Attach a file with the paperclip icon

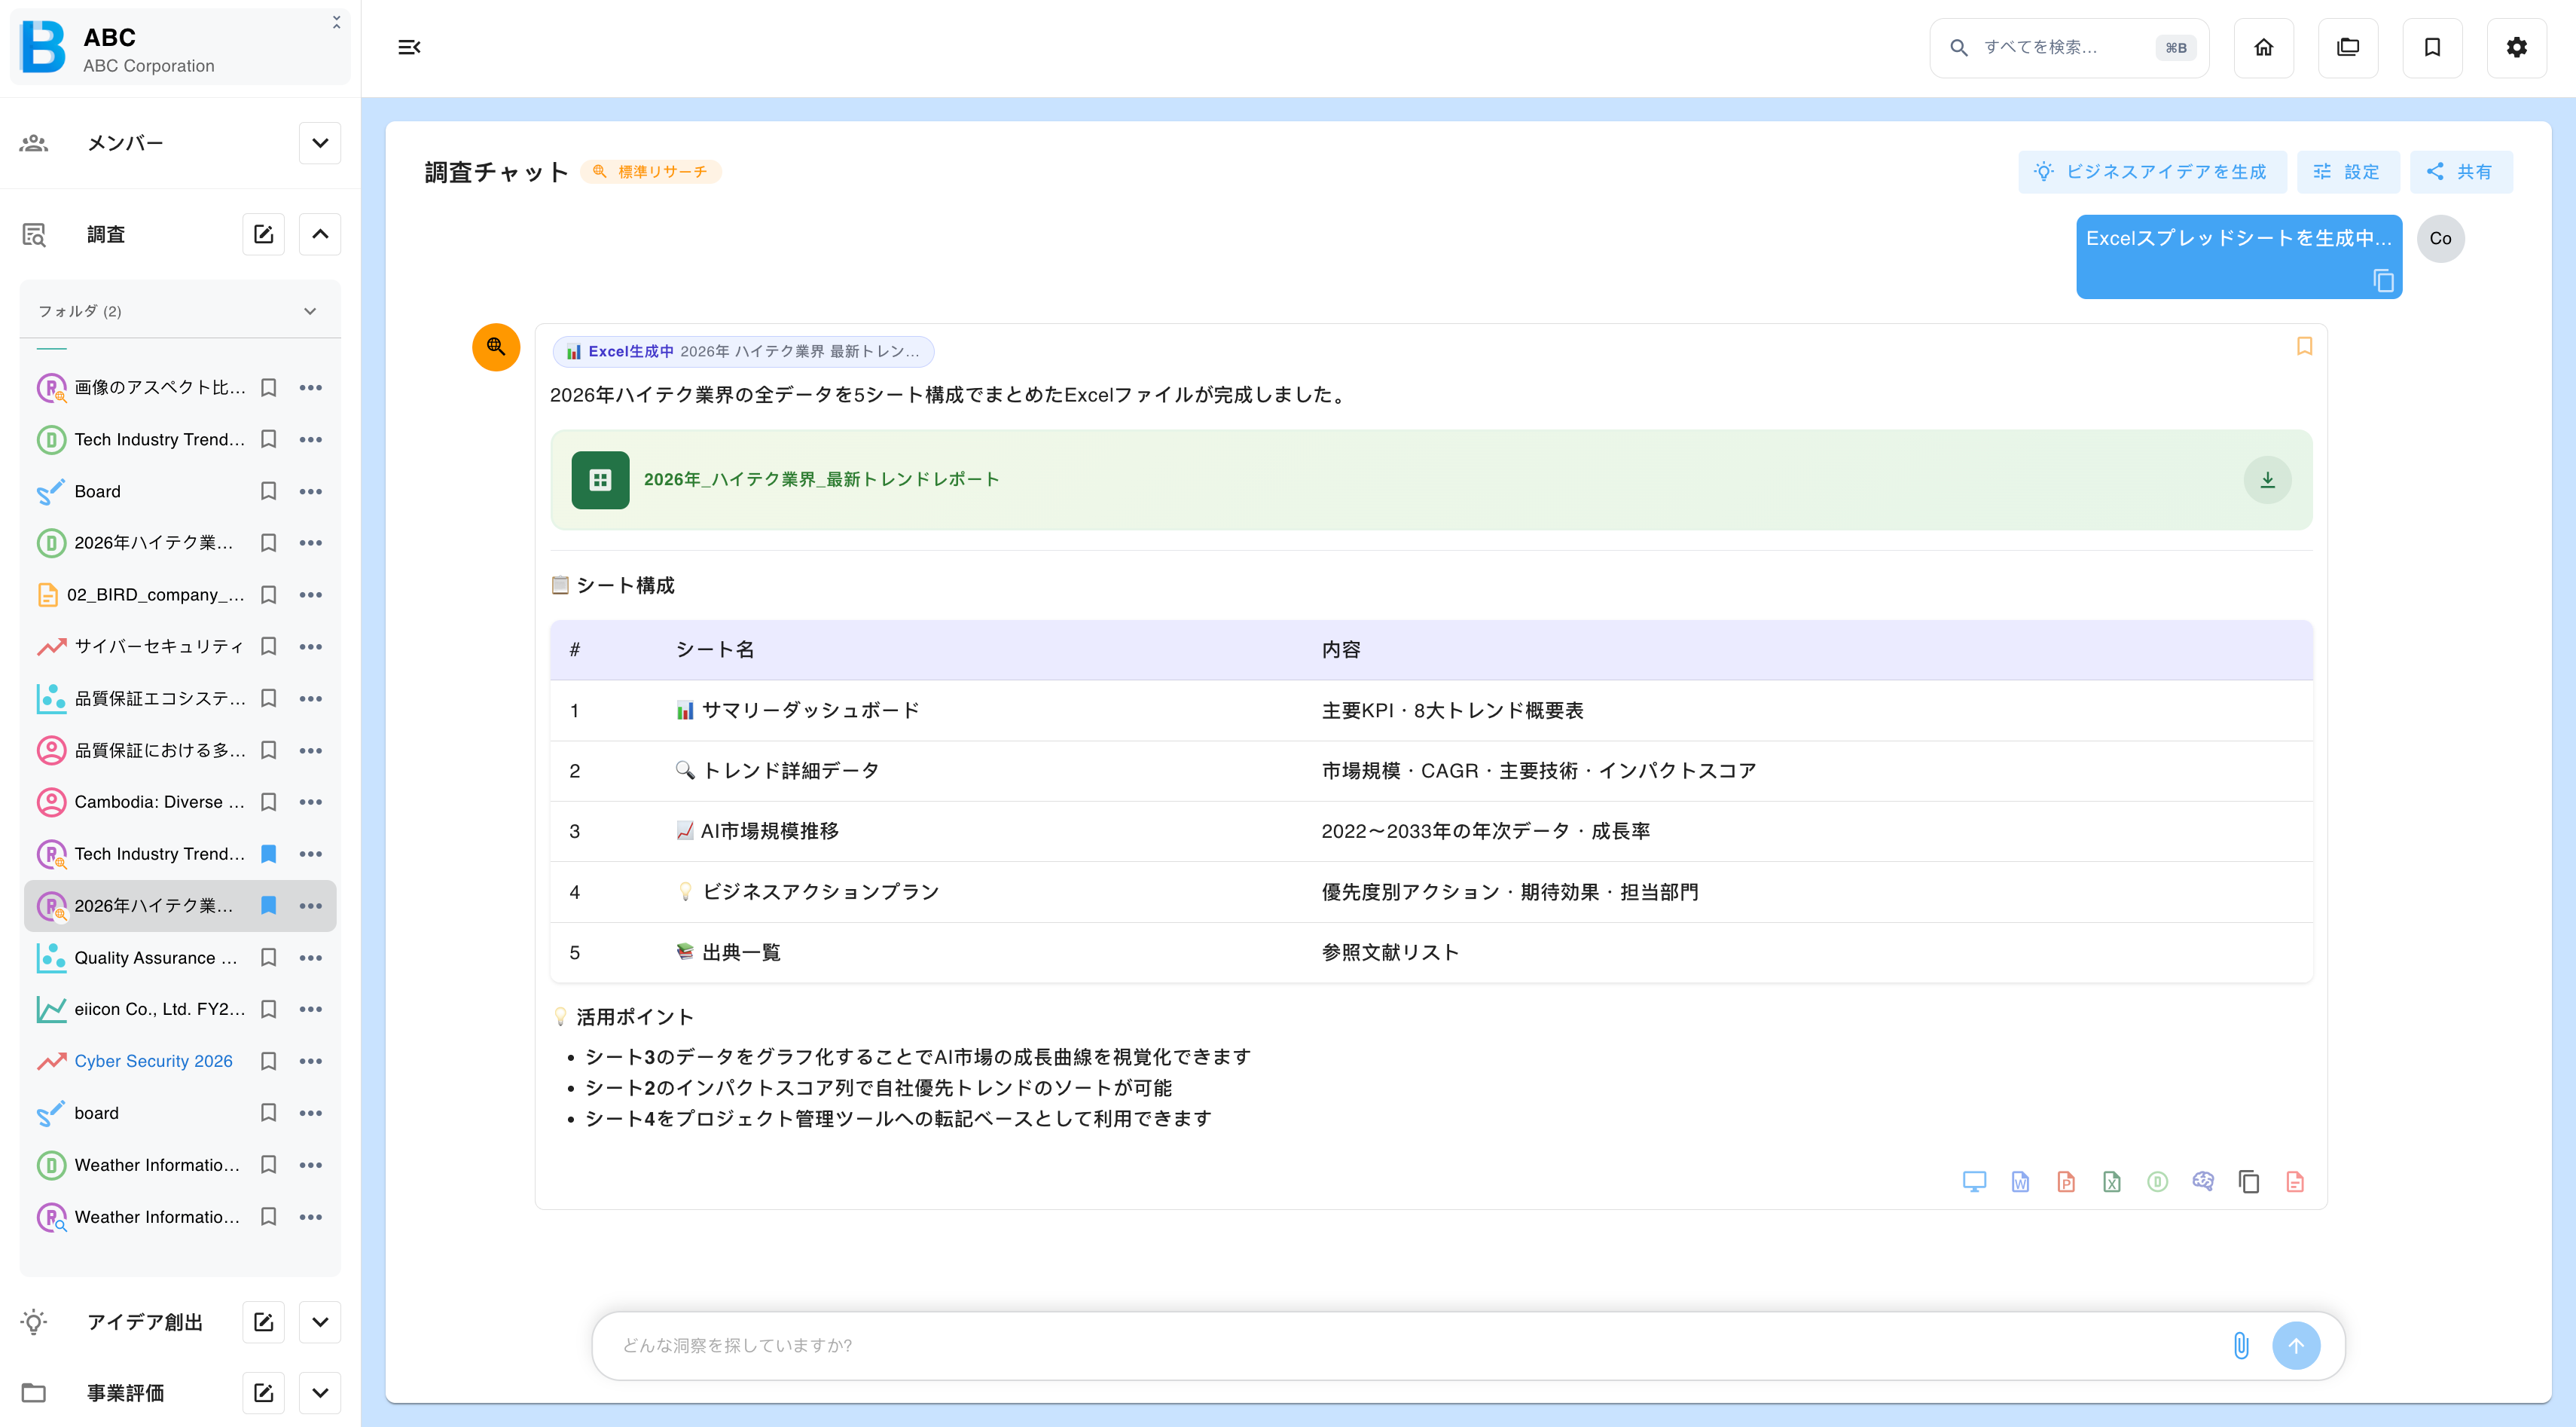pos(2241,1345)
